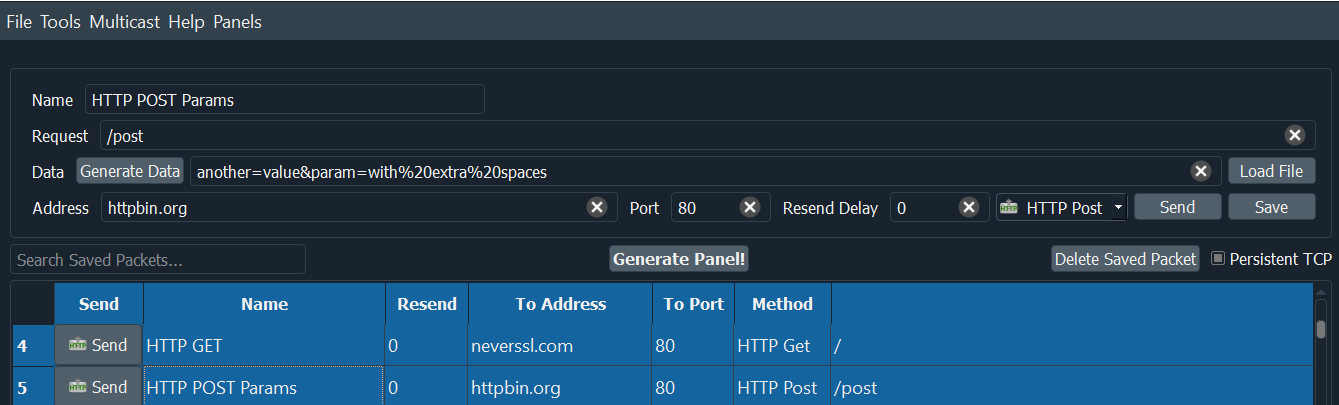This screenshot has height=405, width=1339.
Task: Open the File menu
Action: click(19, 22)
